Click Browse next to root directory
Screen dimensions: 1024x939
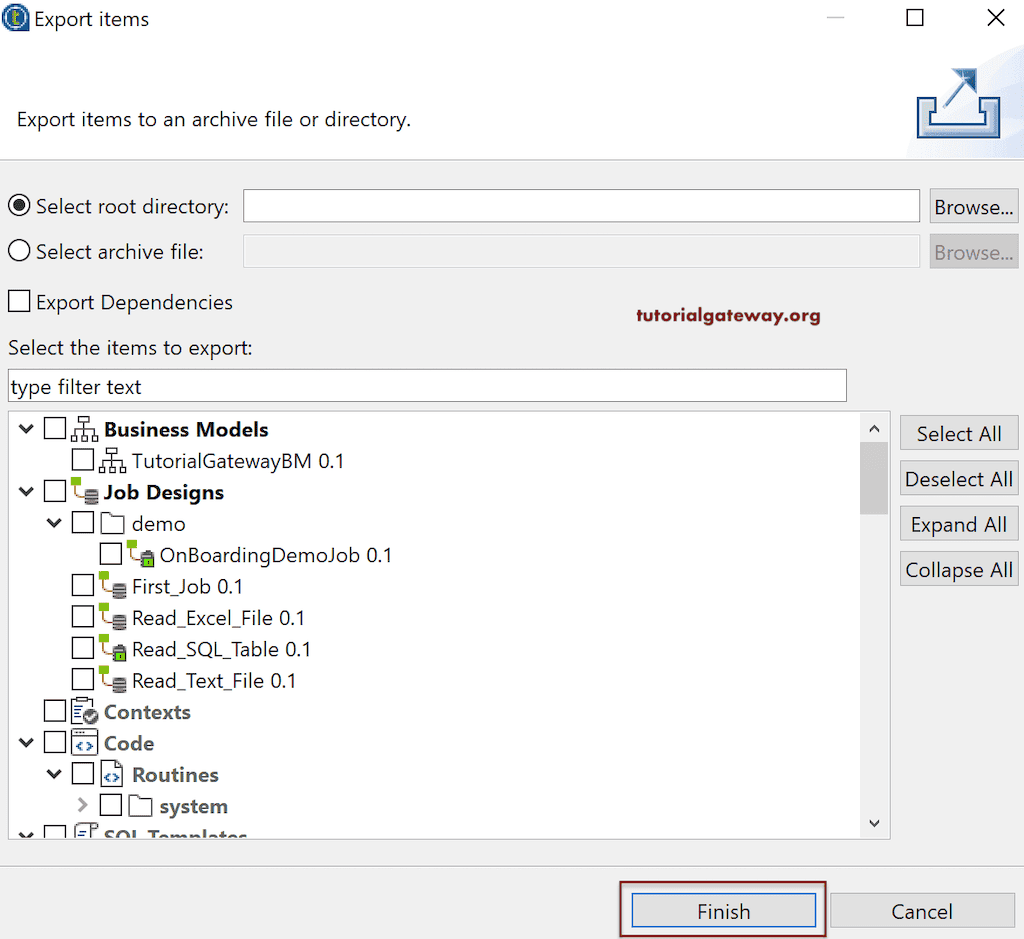pyautogui.click(x=973, y=206)
